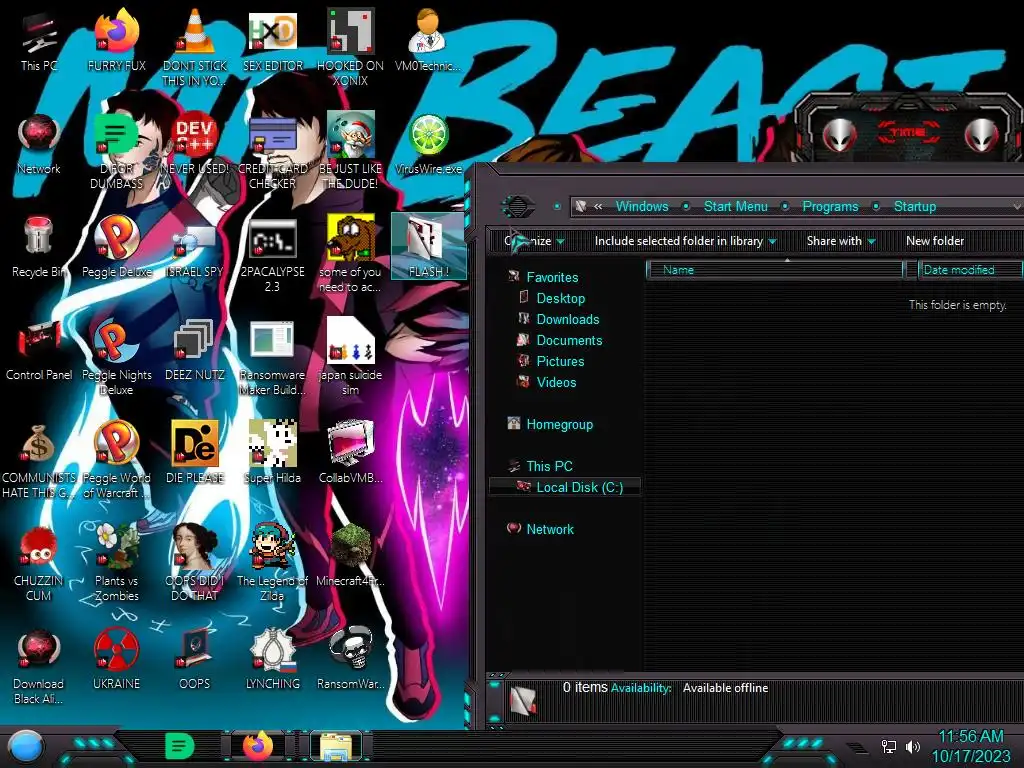Open the LYNCHING noose icon
Image resolution: width=1024 pixels, height=768 pixels.
[273, 658]
